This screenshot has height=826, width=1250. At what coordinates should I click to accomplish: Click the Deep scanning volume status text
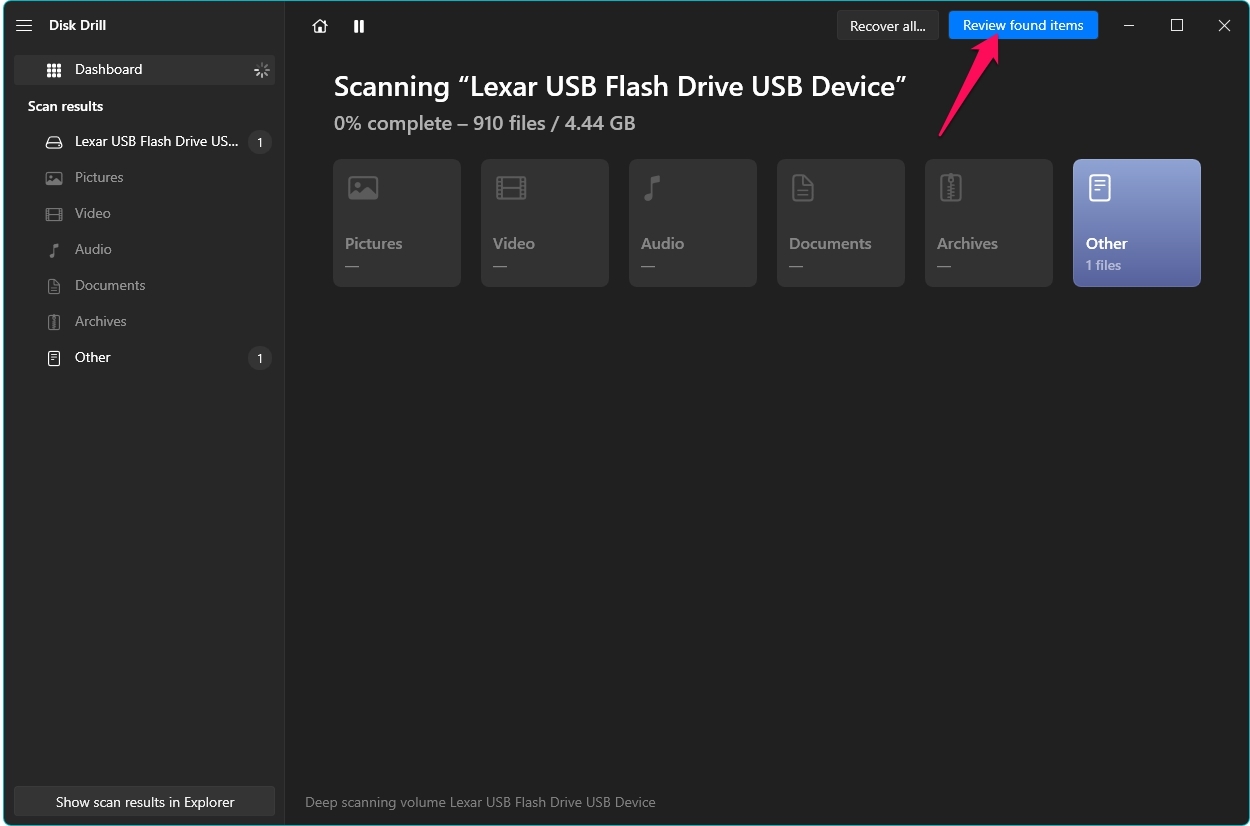point(480,802)
